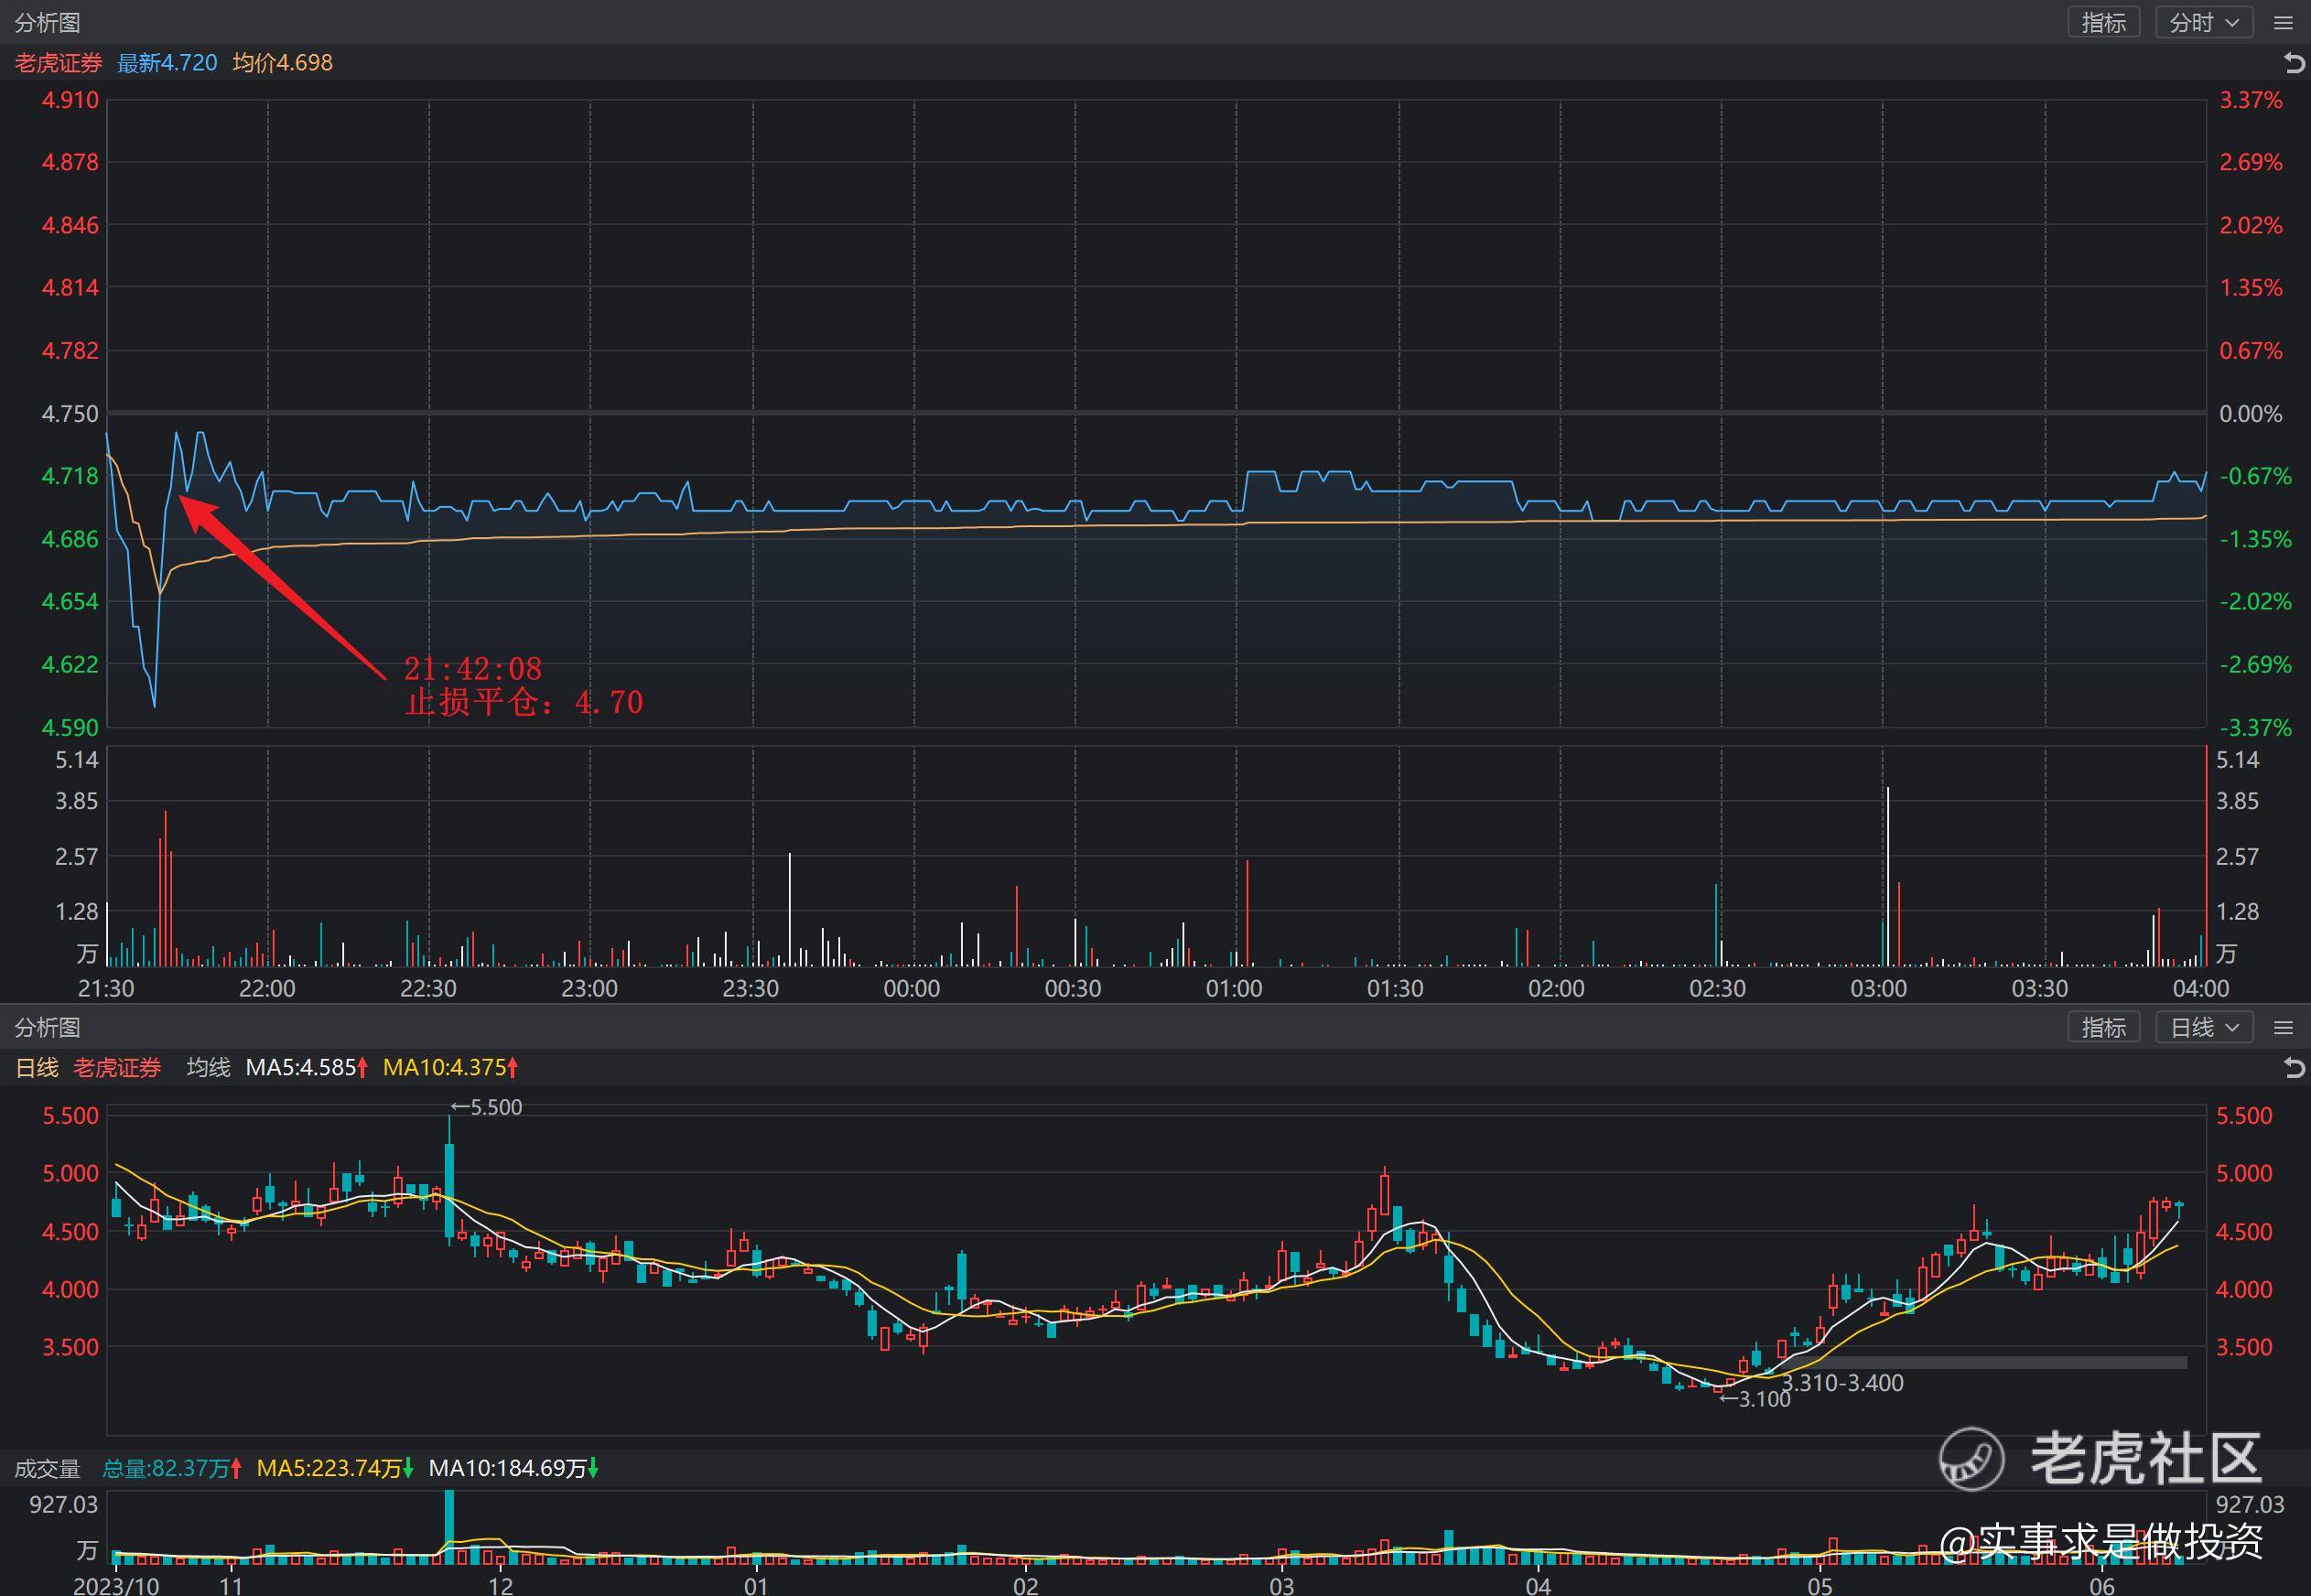Click the 4.590 price axis label
The image size is (2311, 1596).
pos(70,727)
